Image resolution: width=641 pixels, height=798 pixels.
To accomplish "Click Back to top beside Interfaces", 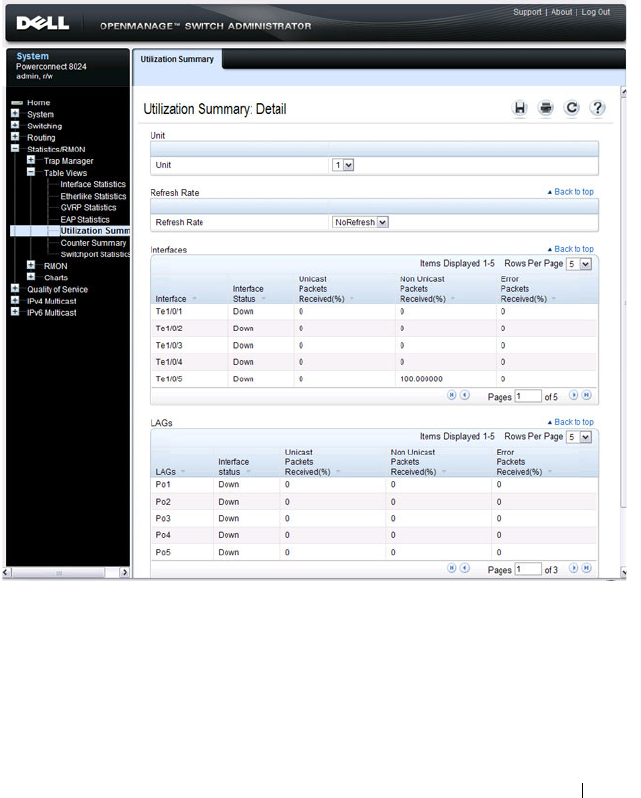I will pos(571,249).
